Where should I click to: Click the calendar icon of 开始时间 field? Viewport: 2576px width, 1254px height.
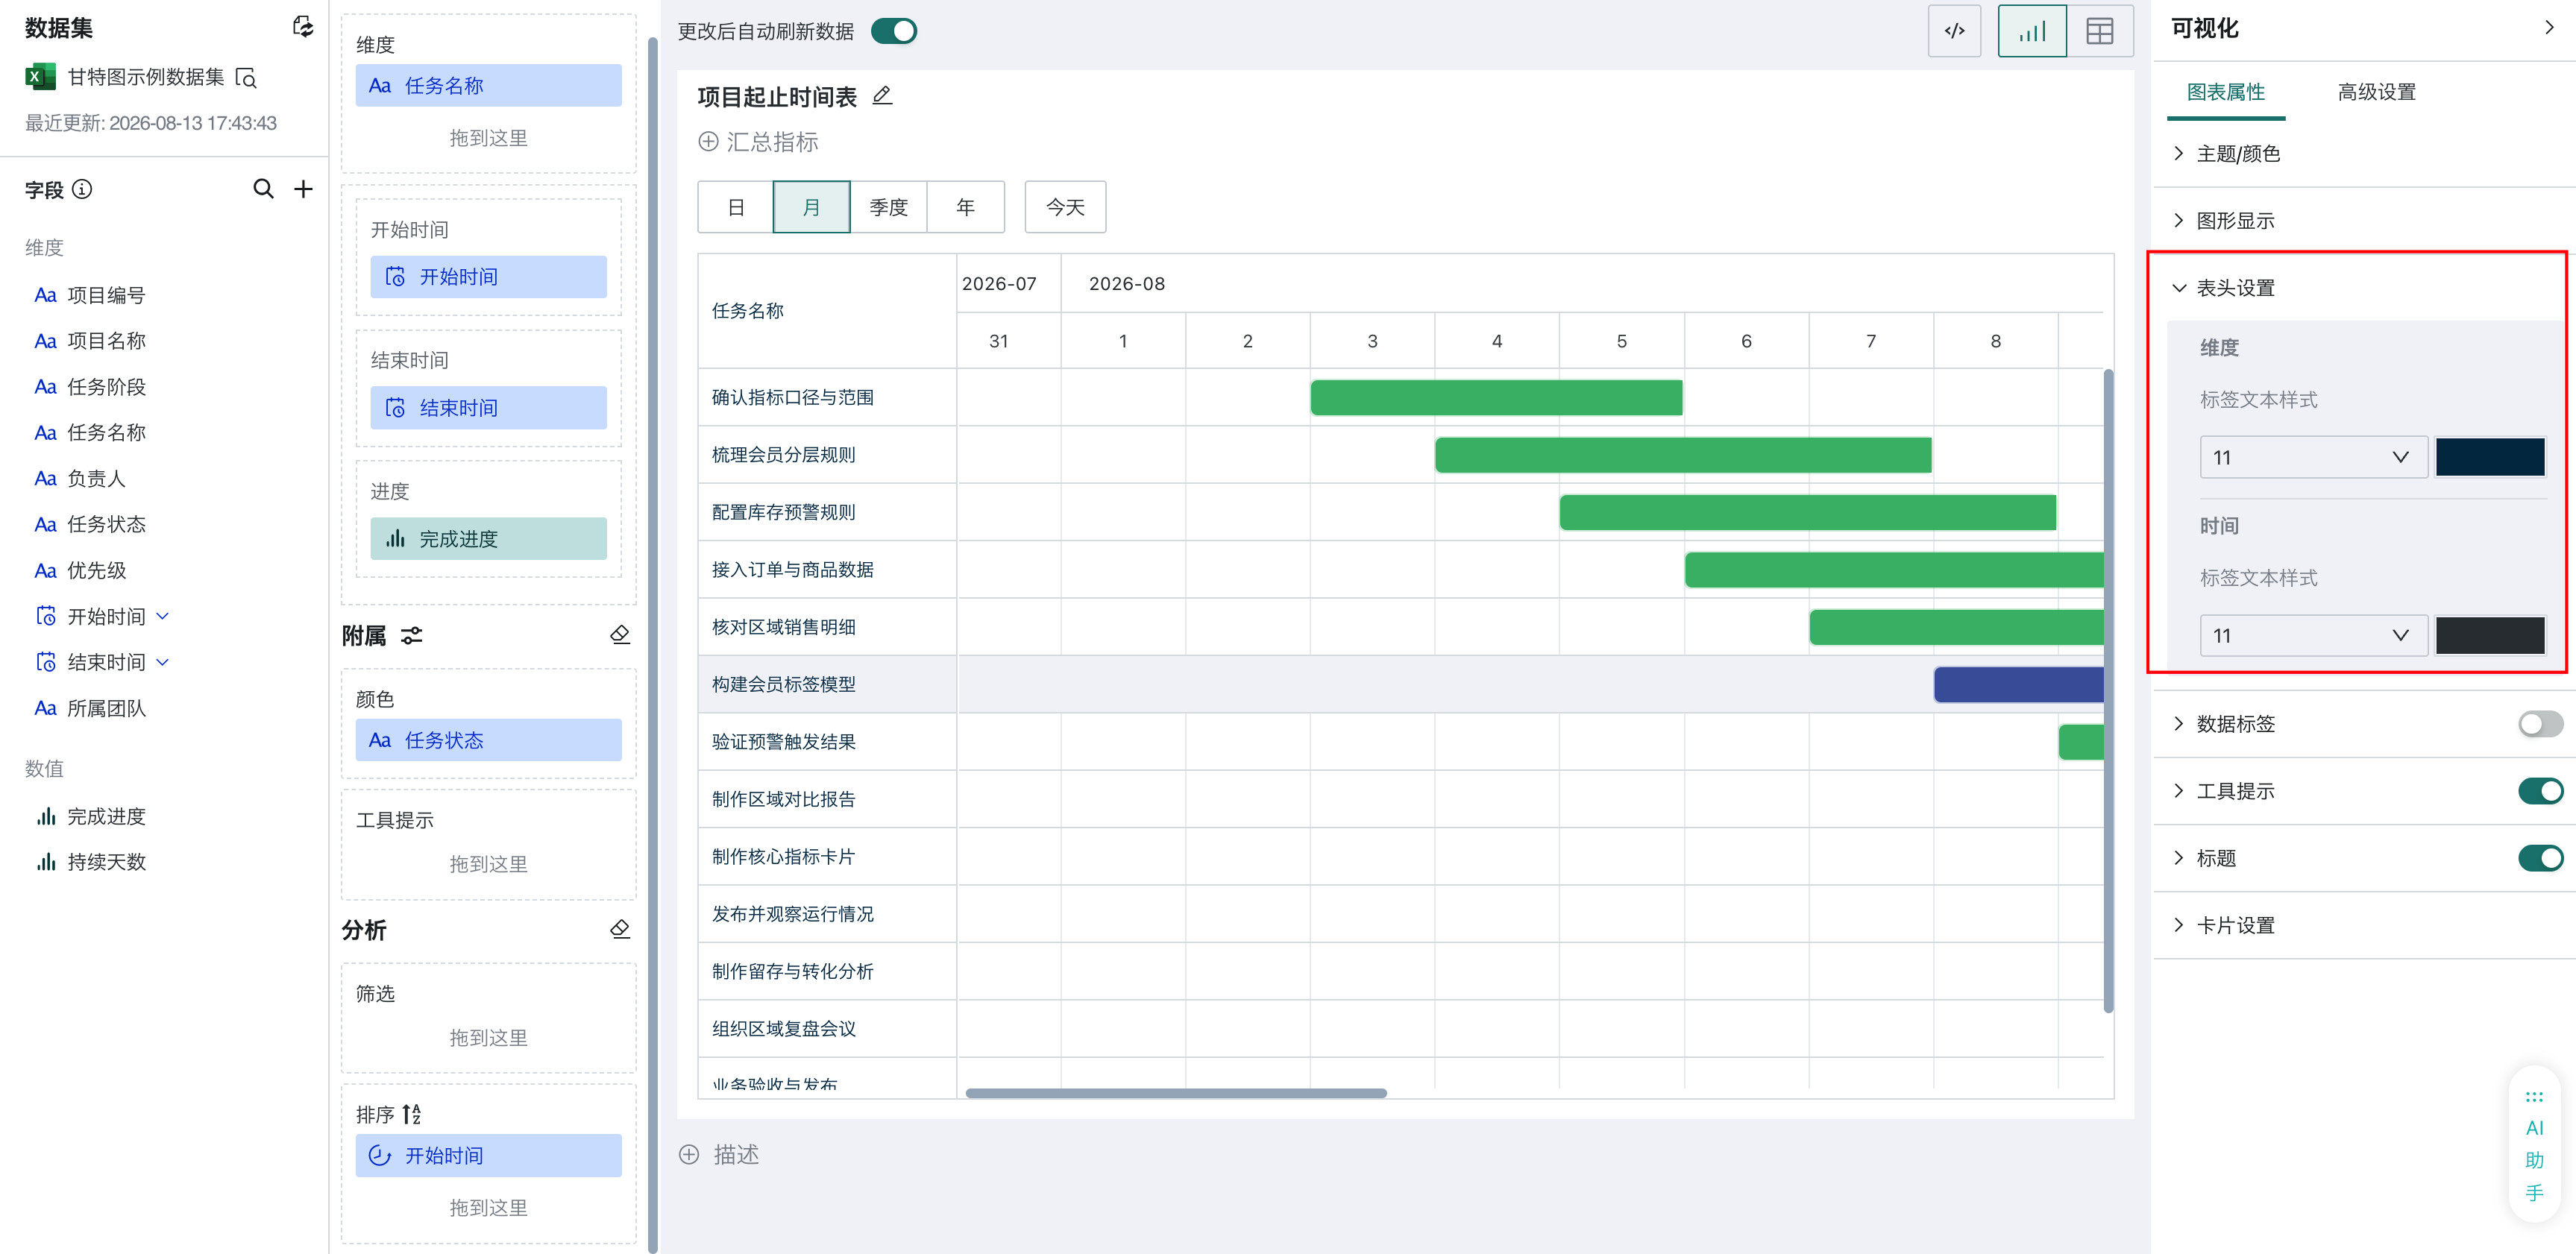(x=46, y=616)
